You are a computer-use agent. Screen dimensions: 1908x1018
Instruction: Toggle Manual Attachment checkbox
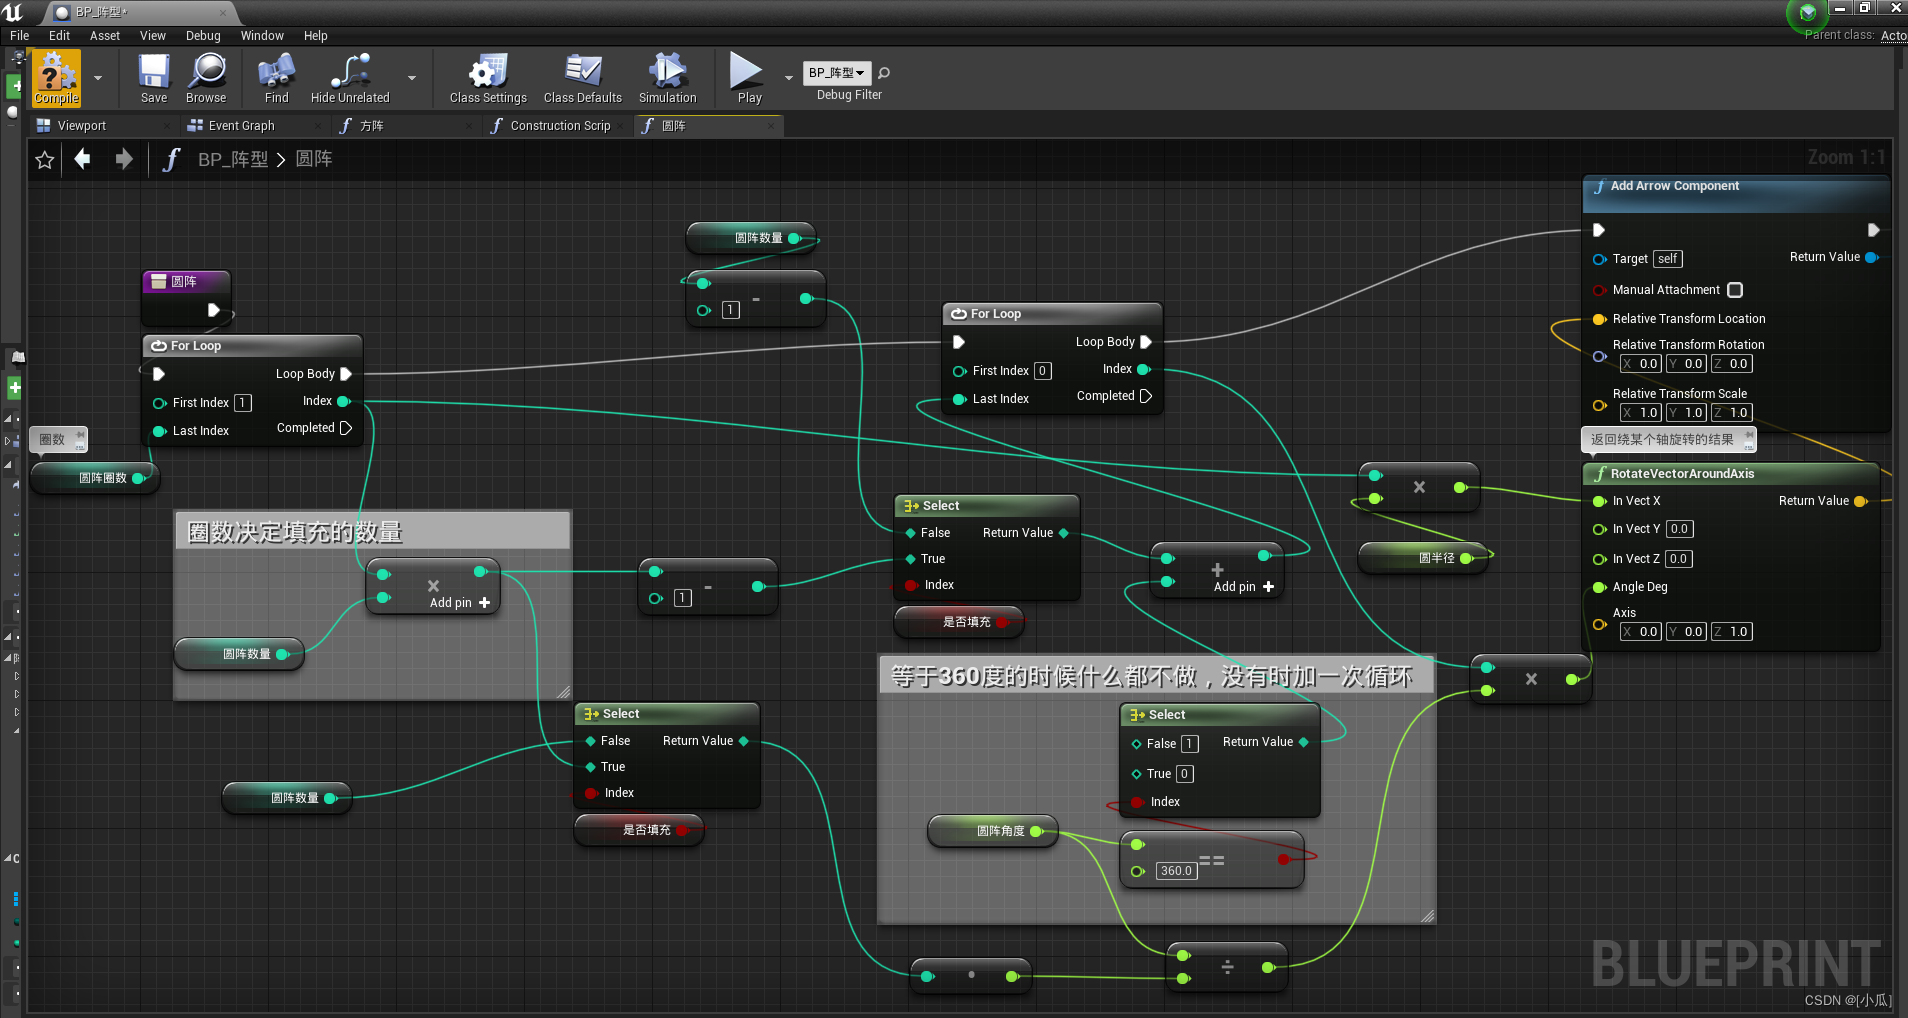[x=1735, y=290]
